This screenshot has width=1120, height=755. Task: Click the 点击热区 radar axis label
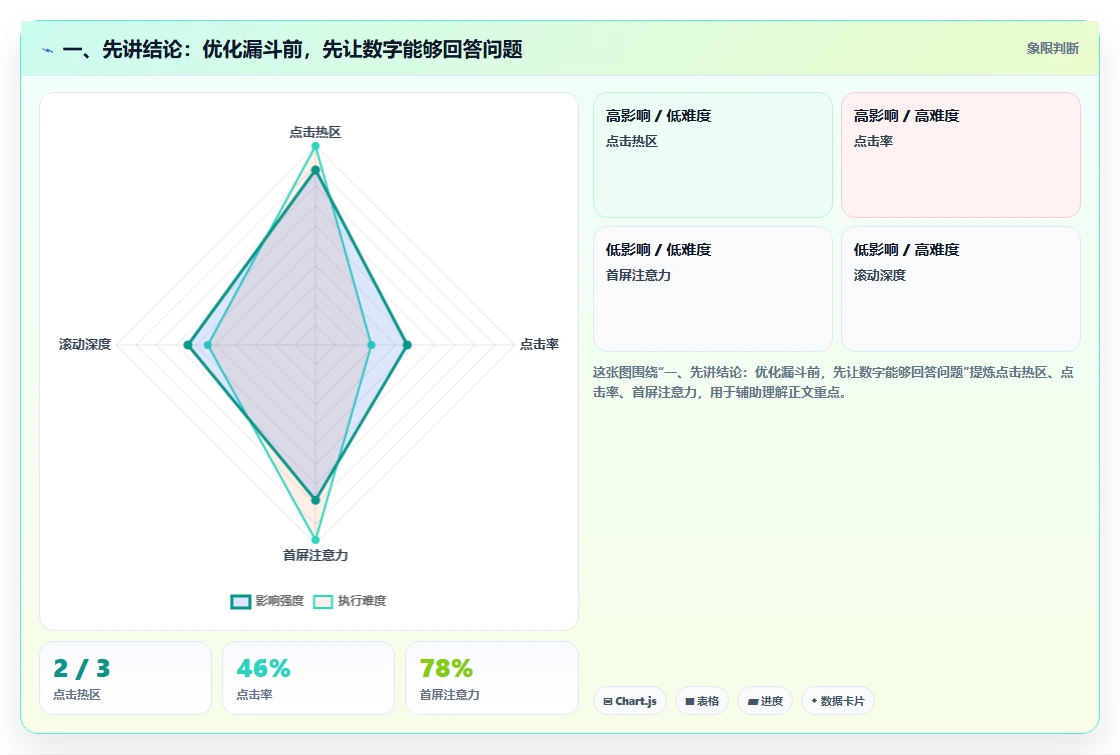pyautogui.click(x=315, y=132)
